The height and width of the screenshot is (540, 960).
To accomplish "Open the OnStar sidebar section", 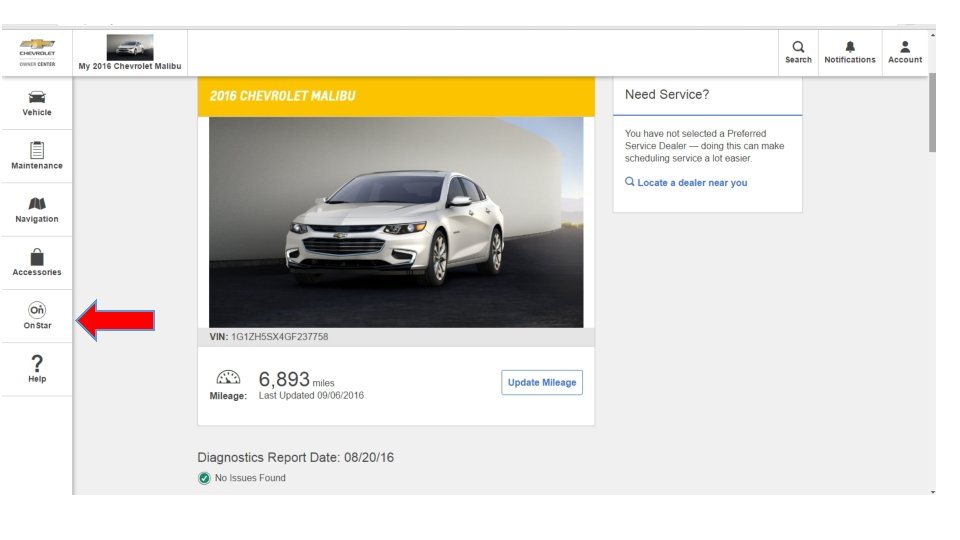I will (x=37, y=316).
